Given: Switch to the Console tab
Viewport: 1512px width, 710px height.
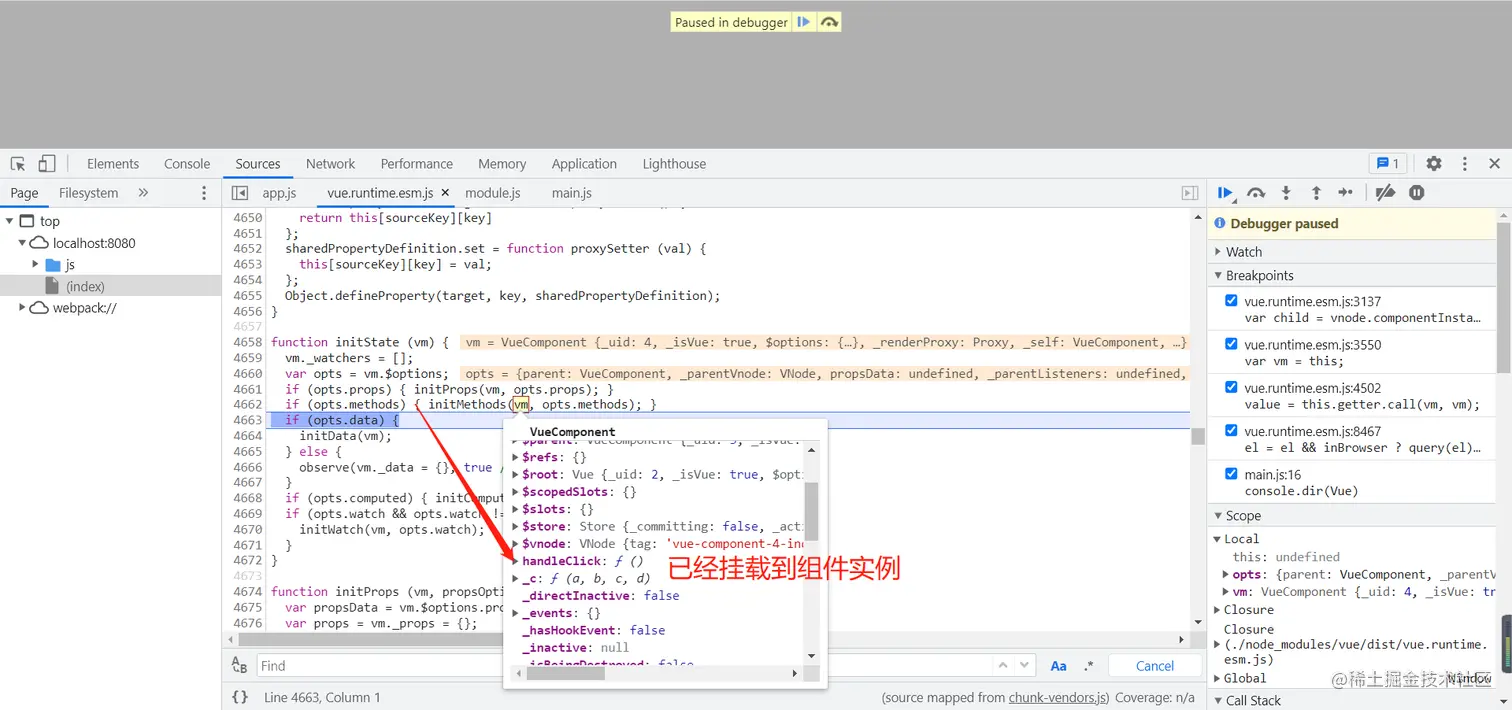Looking at the screenshot, I should [x=187, y=164].
